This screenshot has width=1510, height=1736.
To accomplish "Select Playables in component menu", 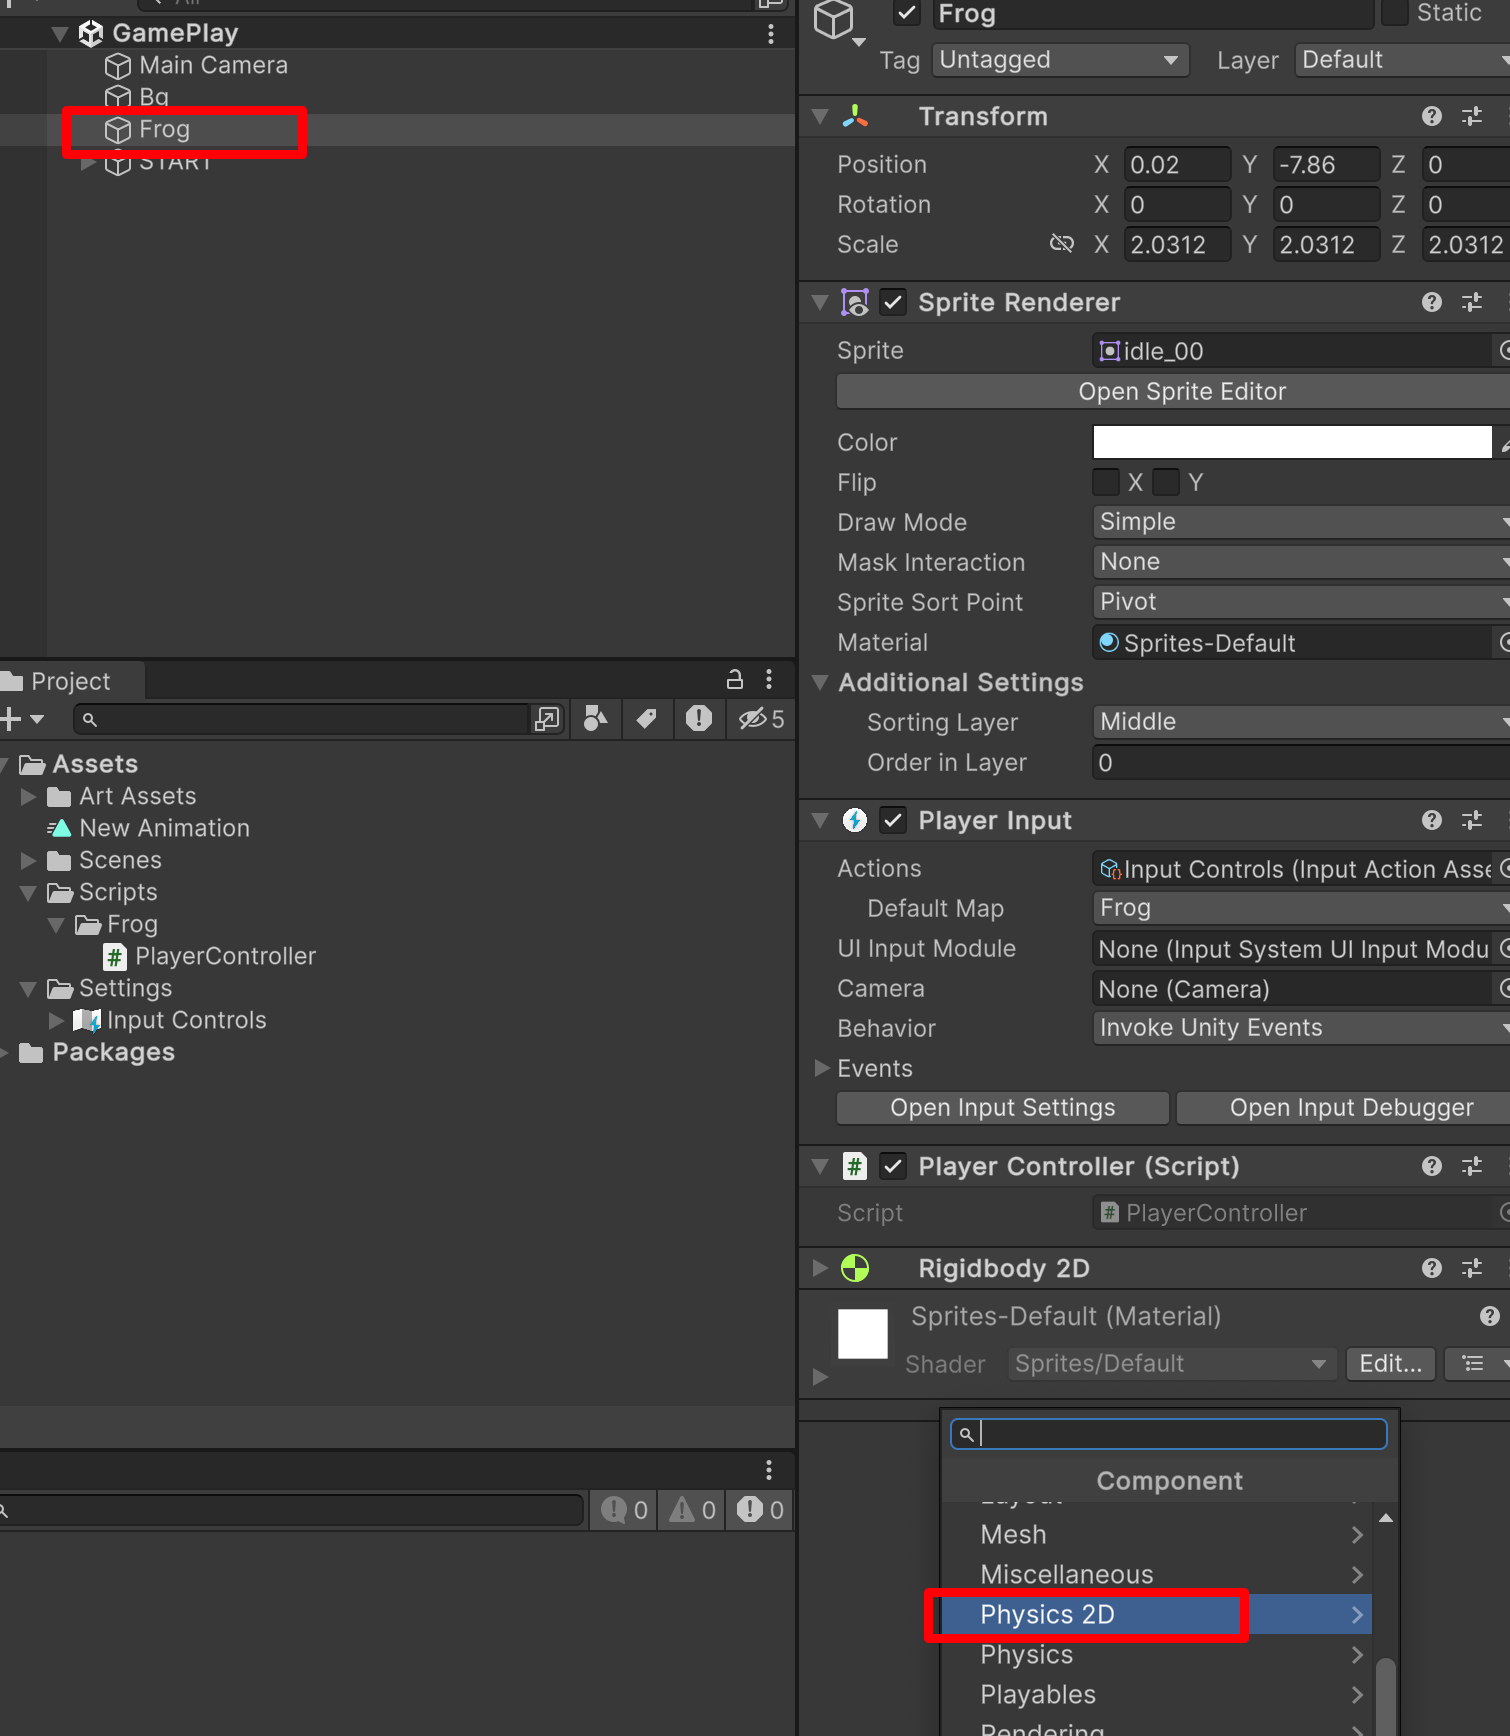I will point(1156,1694).
